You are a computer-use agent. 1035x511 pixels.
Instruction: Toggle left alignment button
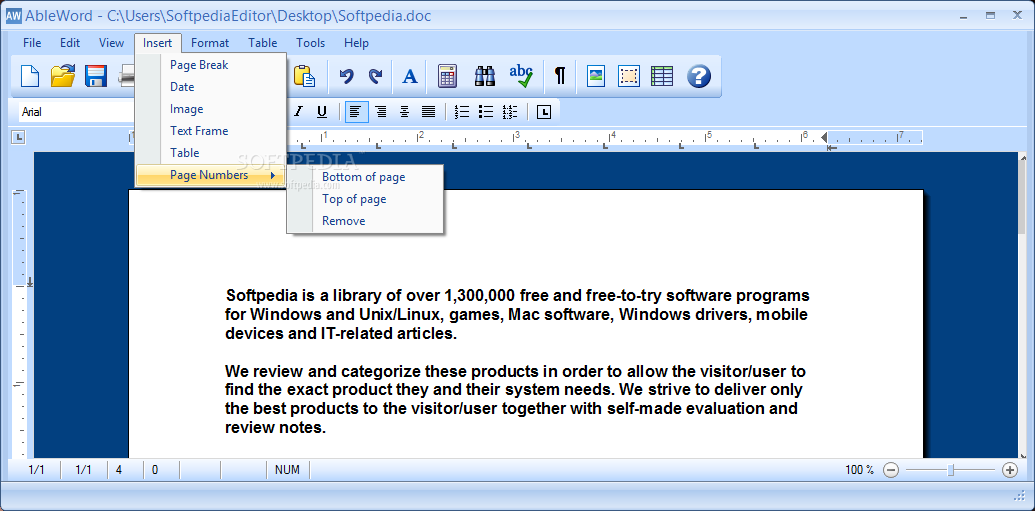pos(356,112)
